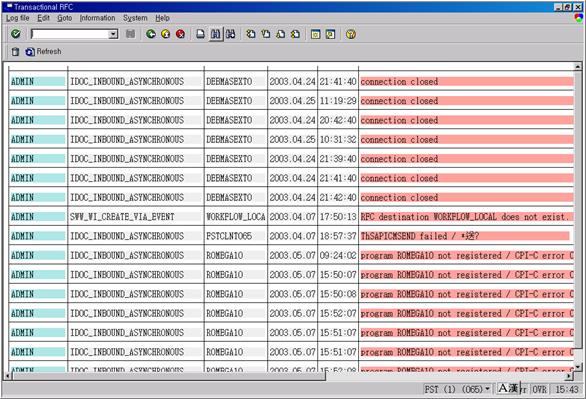
Task: Click the yellow Exit arrow icon
Action: [166, 34]
